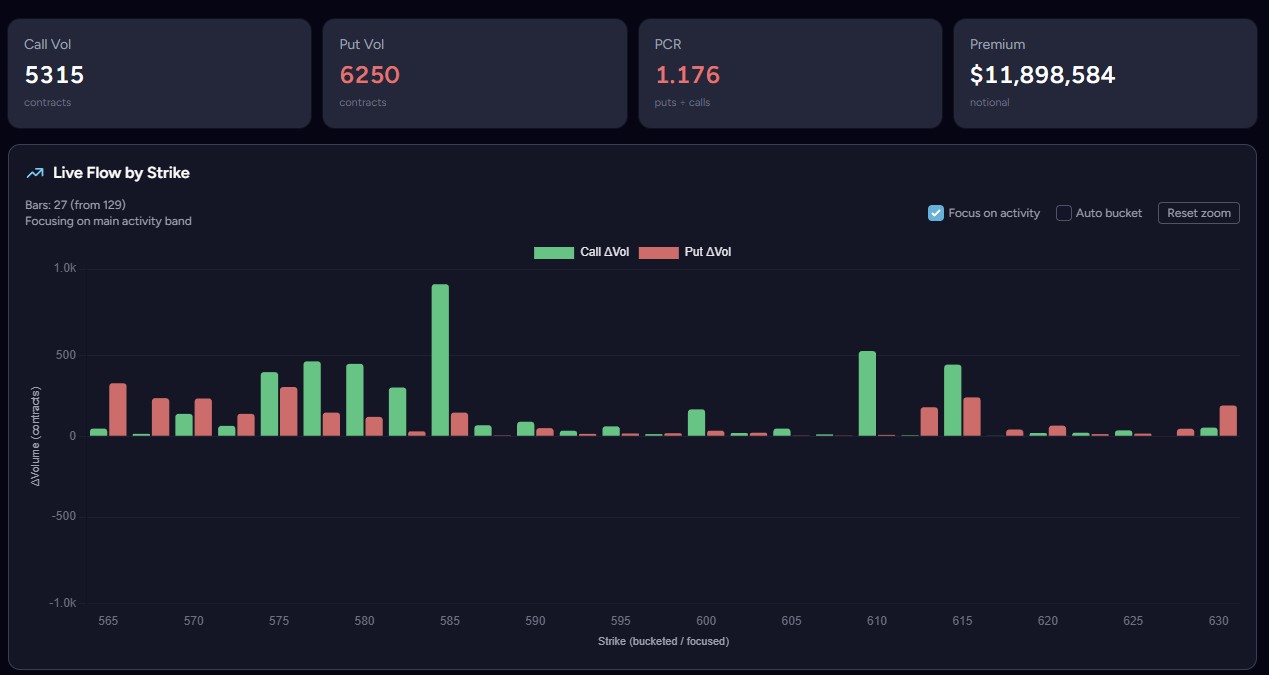Click the Put ΔVol legend label

[708, 252]
